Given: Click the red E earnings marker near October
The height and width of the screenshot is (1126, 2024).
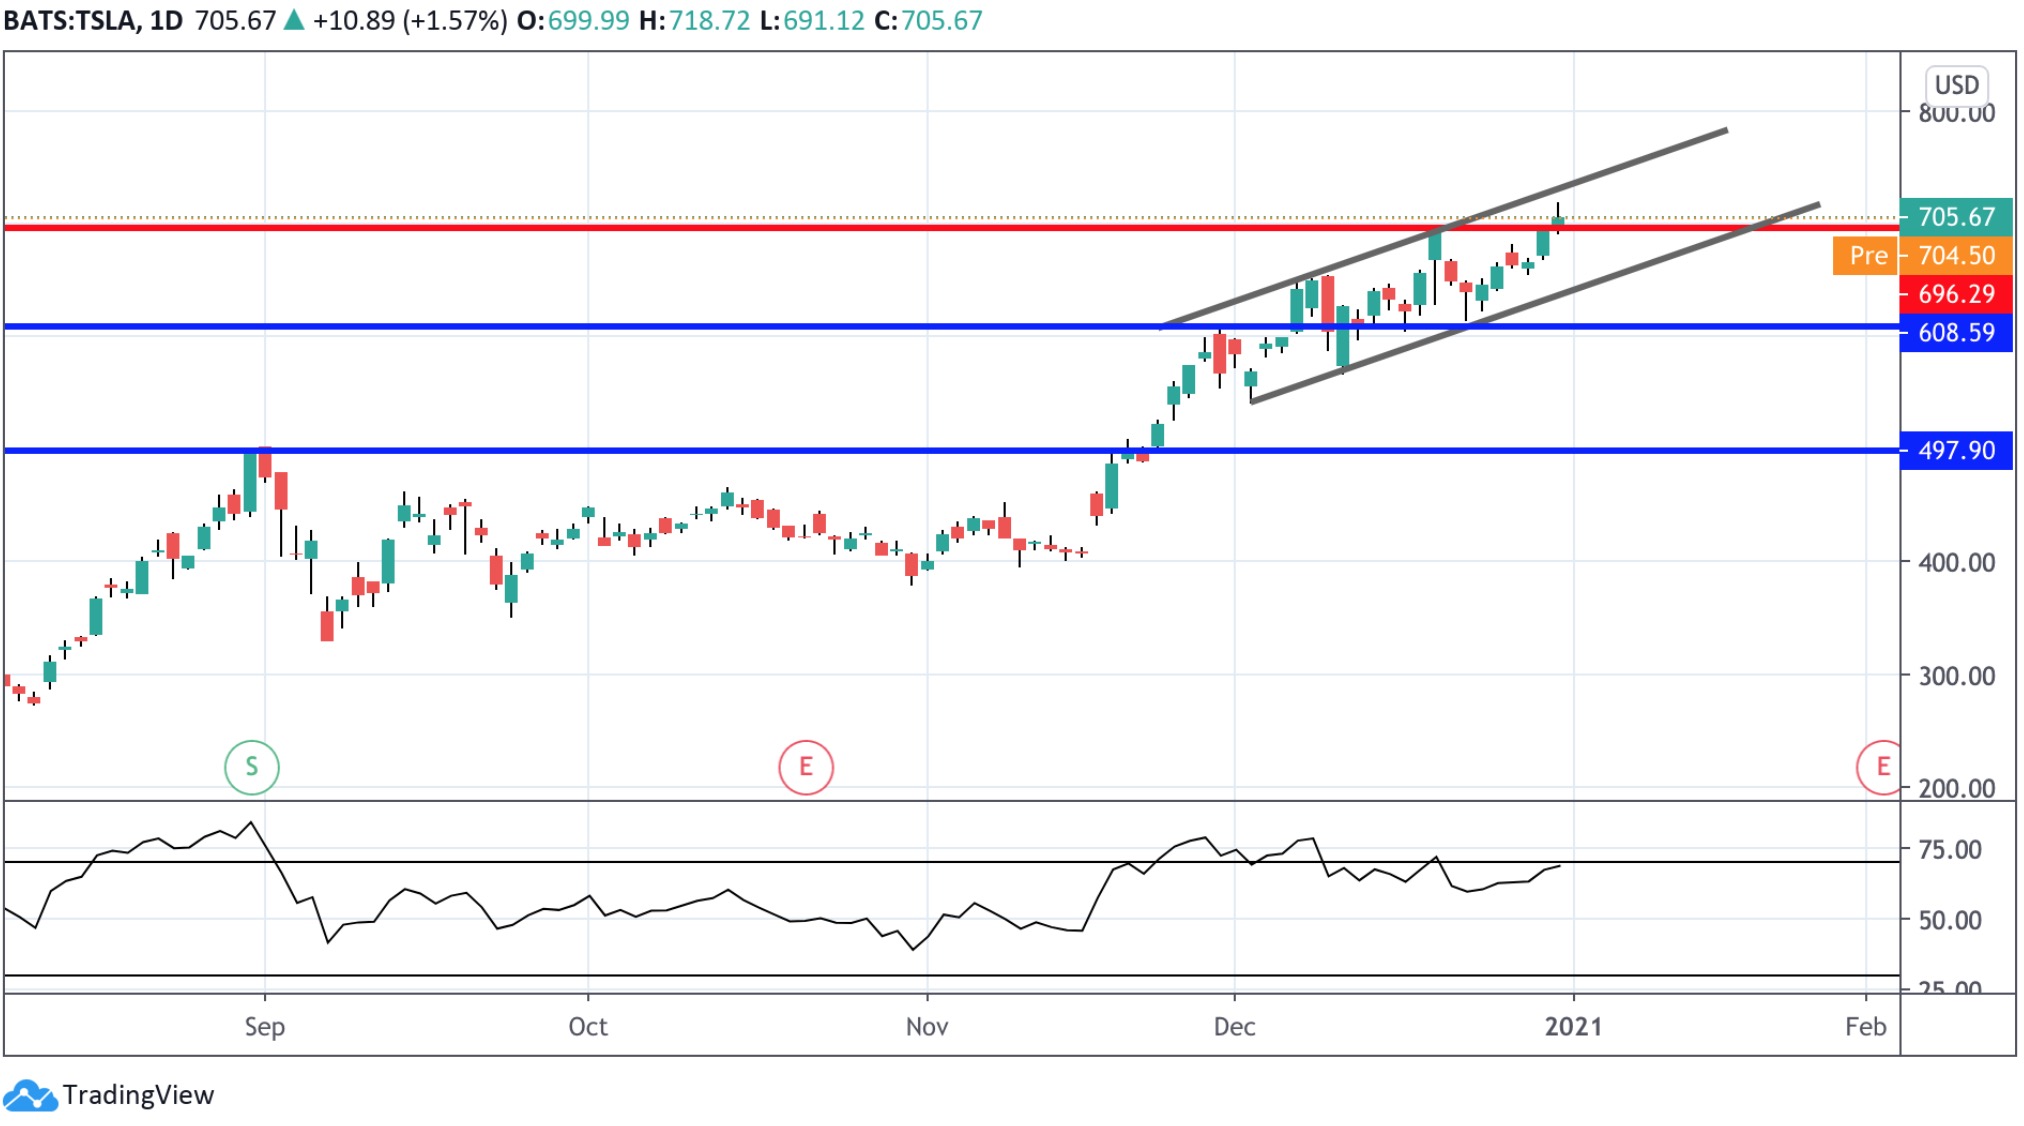Looking at the screenshot, I should [x=805, y=767].
